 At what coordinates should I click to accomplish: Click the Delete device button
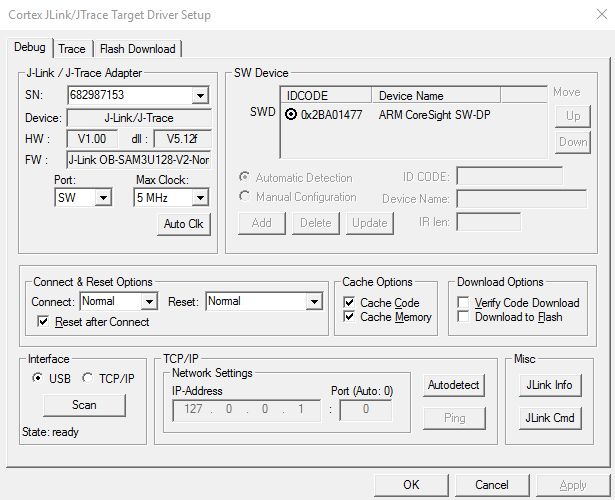316,223
